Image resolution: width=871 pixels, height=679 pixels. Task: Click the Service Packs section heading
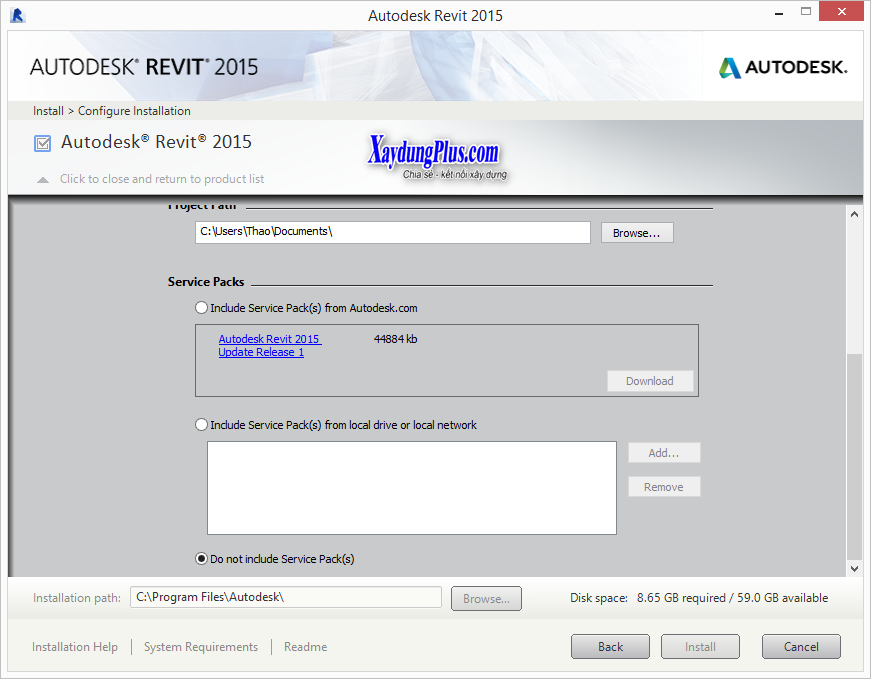point(206,282)
